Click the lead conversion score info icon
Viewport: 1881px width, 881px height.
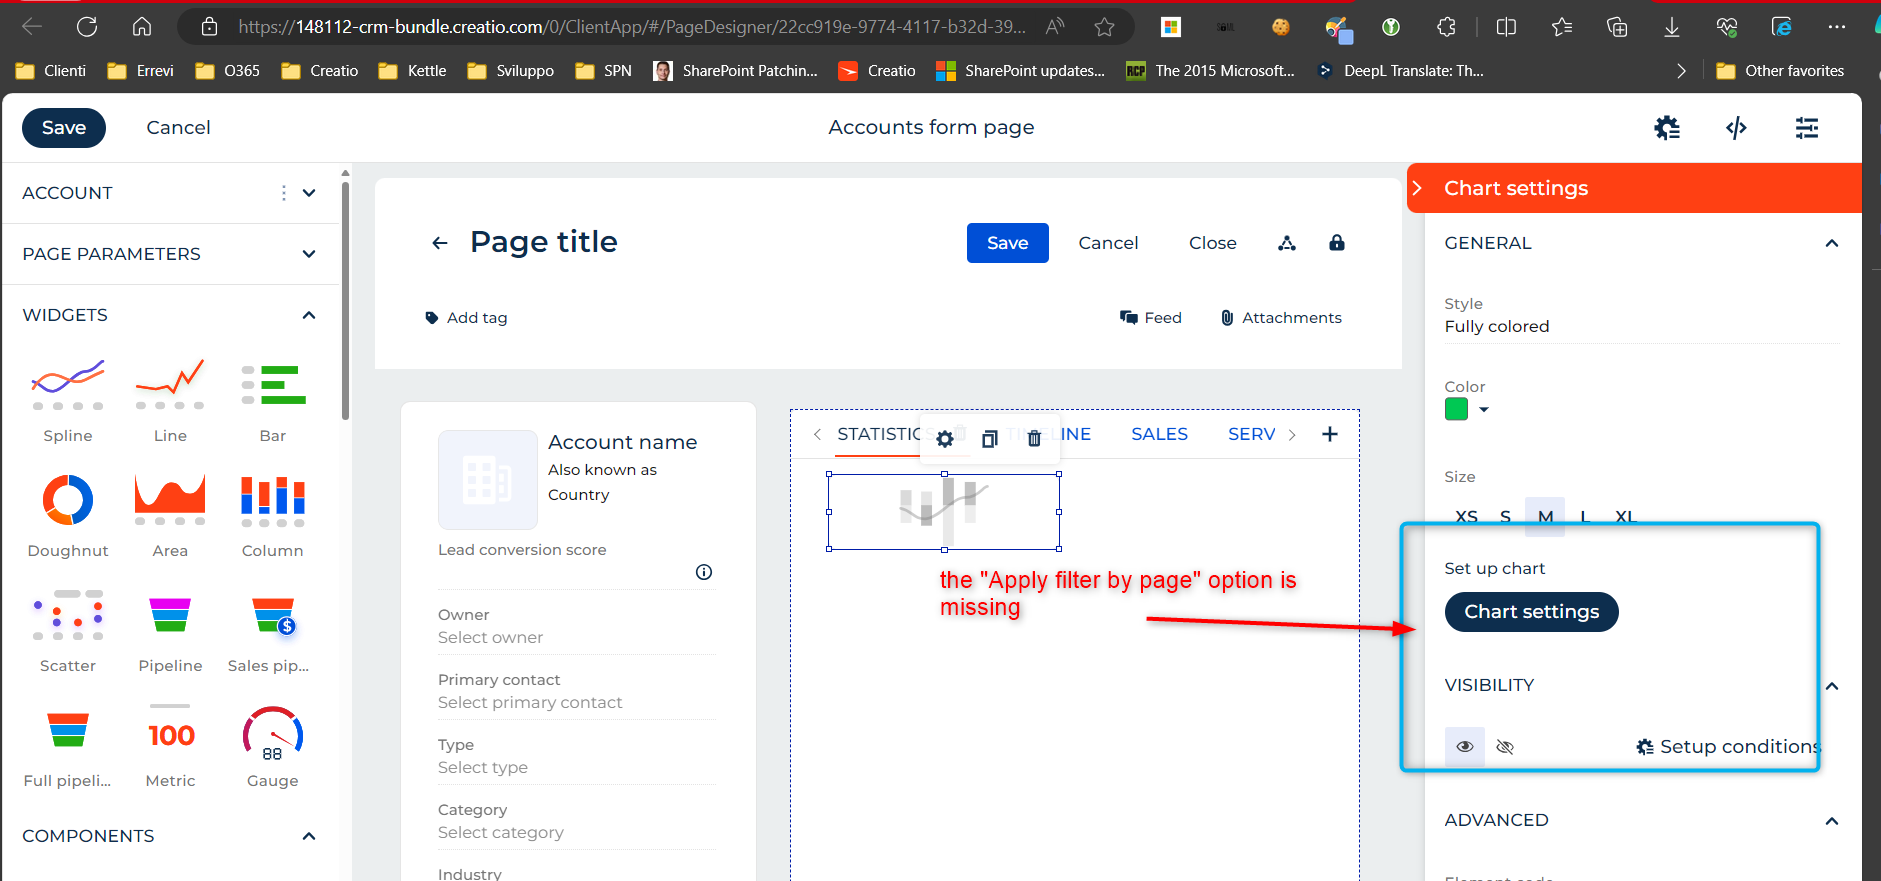704,572
